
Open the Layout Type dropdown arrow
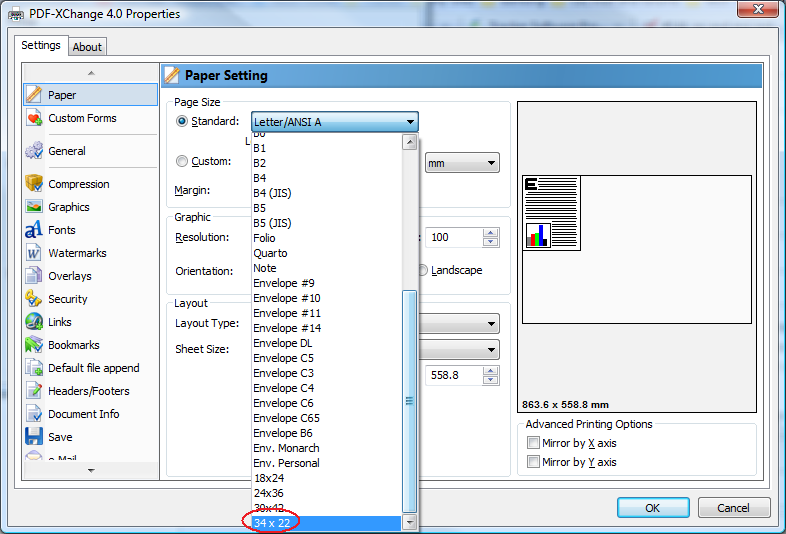[491, 324]
